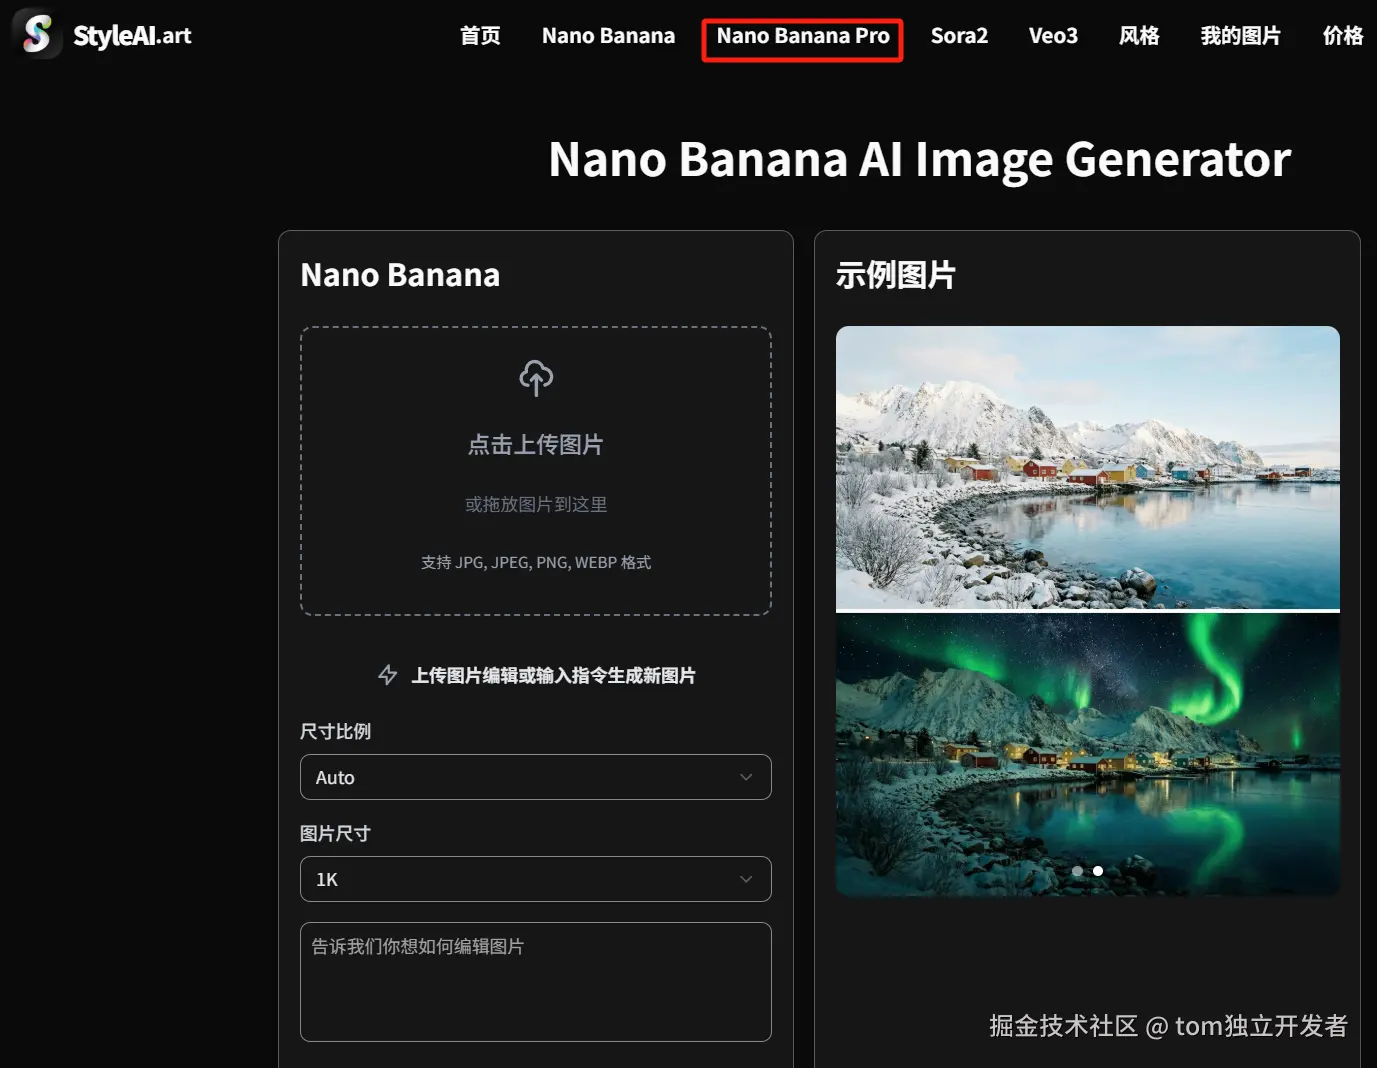Click the 上传图片编辑或输入指令生成新图片 hint text
1377x1068 pixels.
click(553, 675)
